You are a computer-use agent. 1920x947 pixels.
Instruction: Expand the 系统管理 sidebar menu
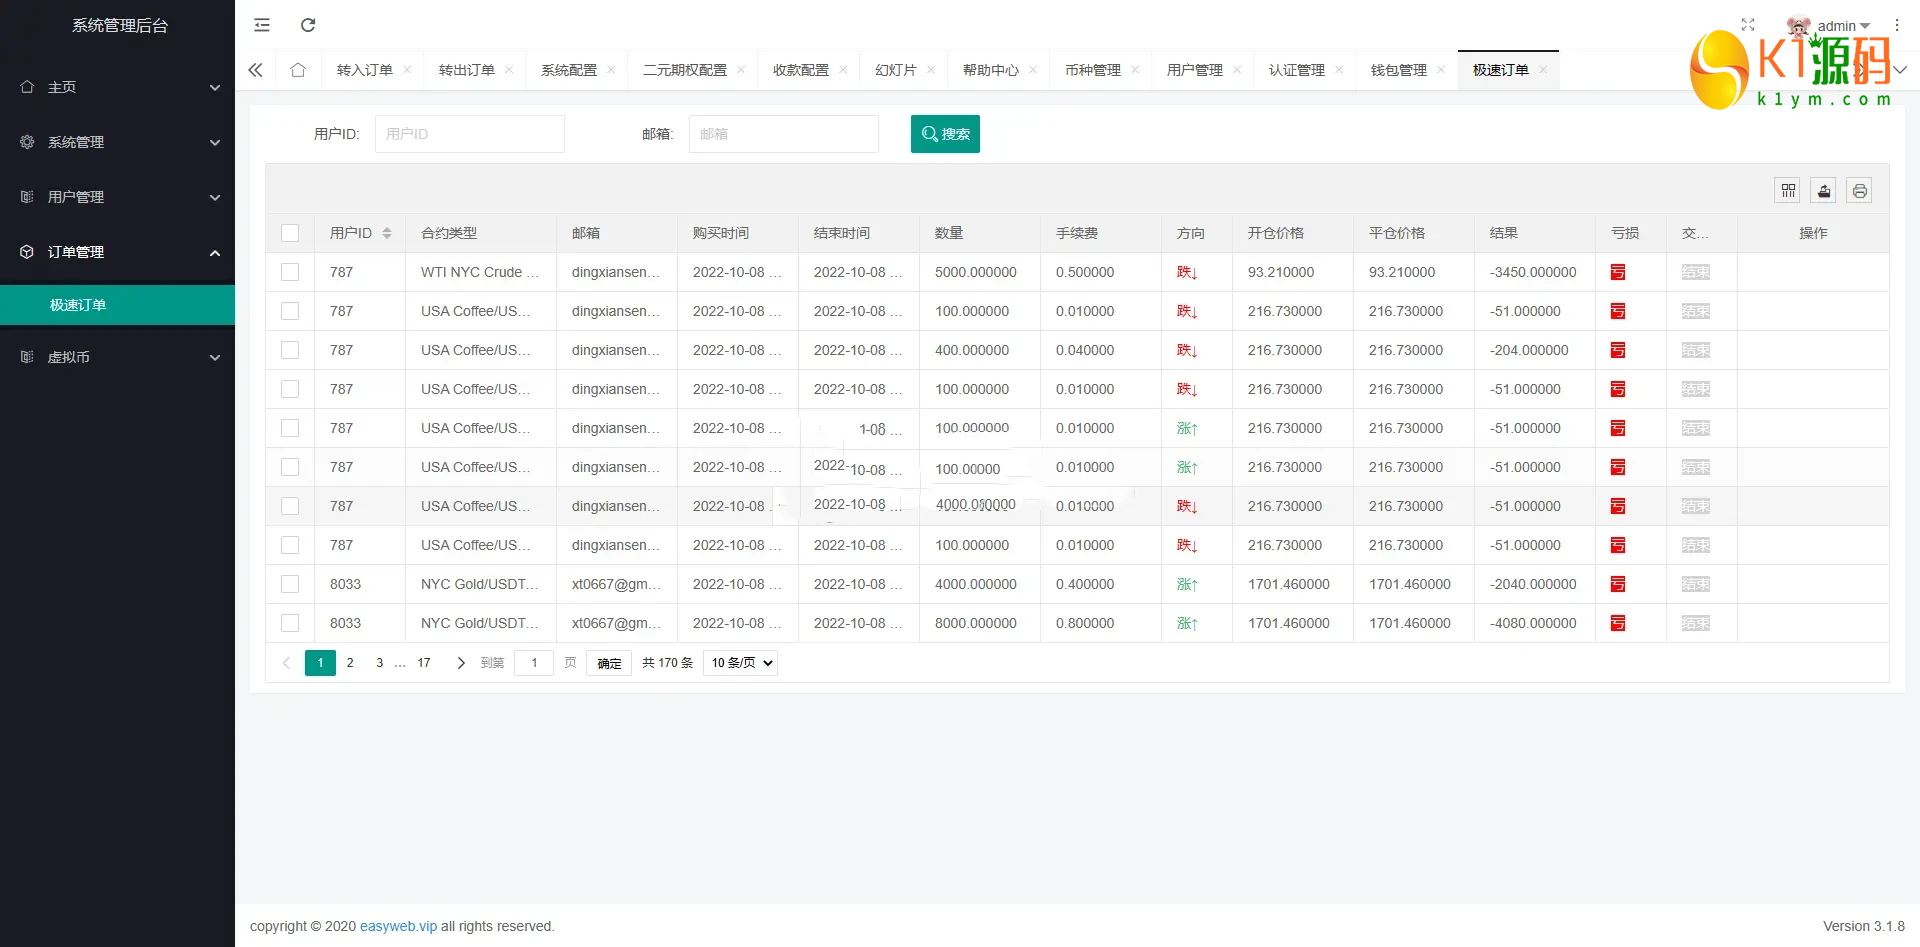tap(118, 142)
